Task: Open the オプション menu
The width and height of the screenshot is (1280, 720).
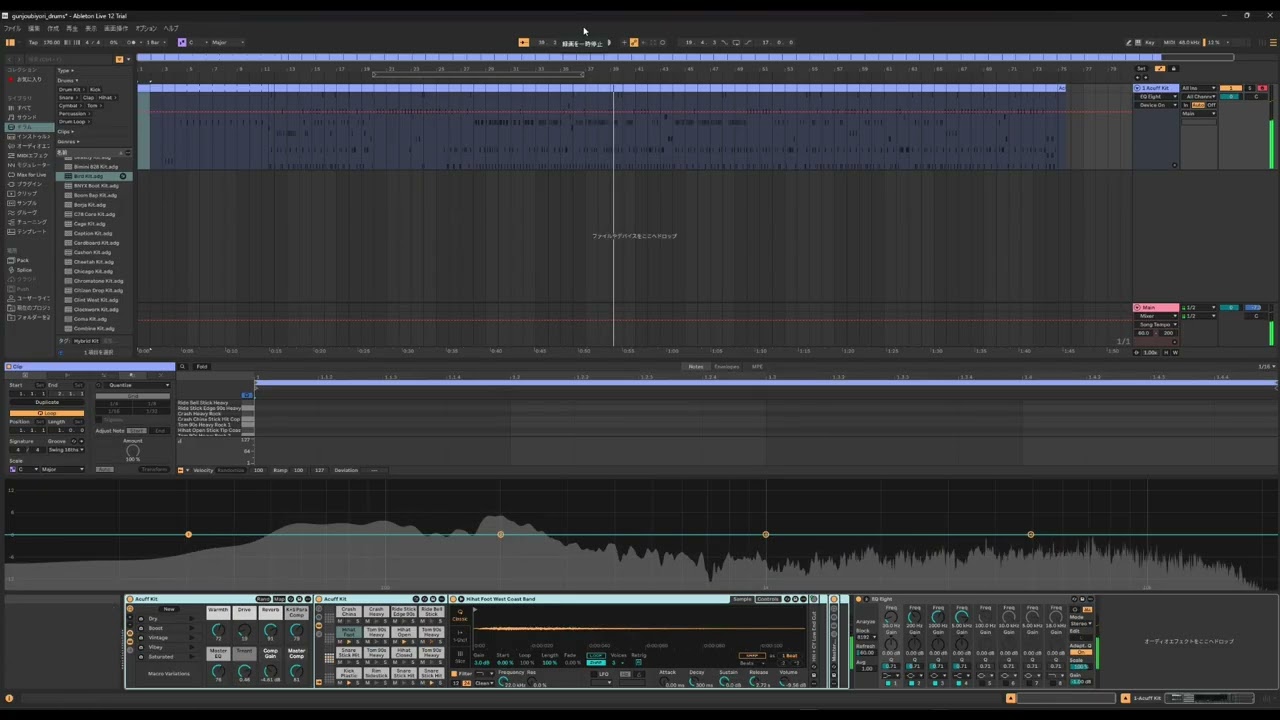Action: click(146, 28)
